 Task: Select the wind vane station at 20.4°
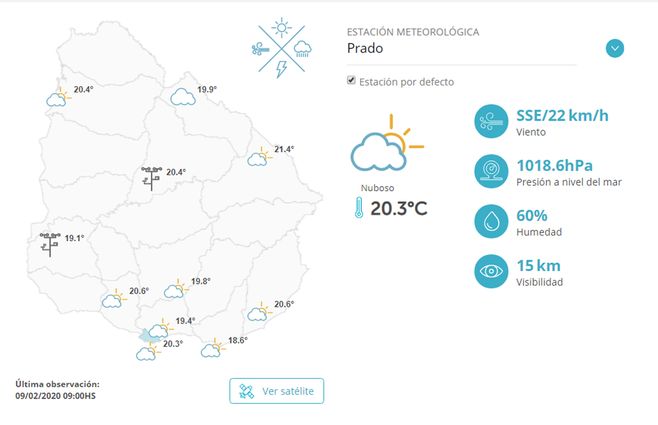(x=151, y=178)
